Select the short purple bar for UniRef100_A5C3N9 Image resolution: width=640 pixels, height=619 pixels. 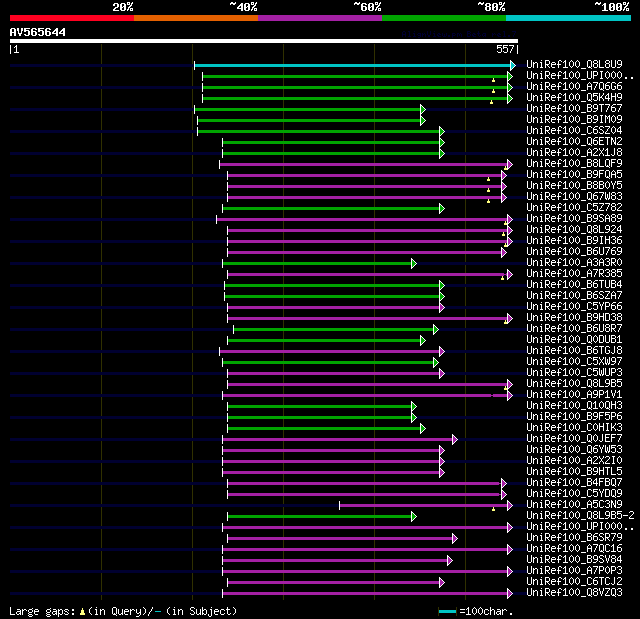[426, 506]
